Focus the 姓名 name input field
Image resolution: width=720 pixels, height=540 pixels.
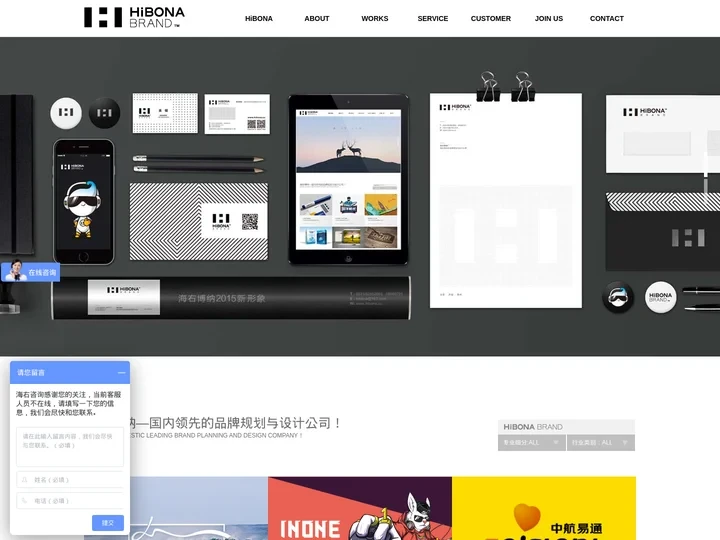tap(70, 479)
